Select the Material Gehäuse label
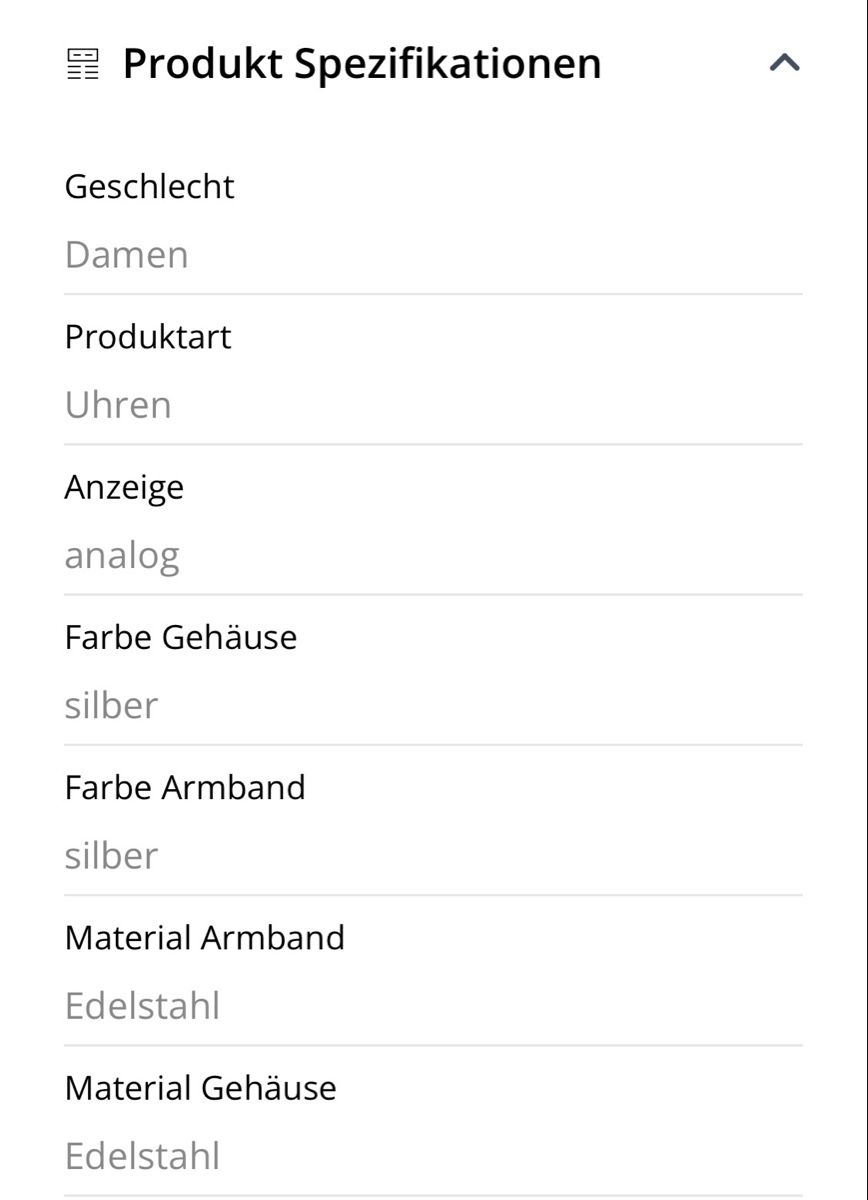868x1200 pixels. [200, 1088]
